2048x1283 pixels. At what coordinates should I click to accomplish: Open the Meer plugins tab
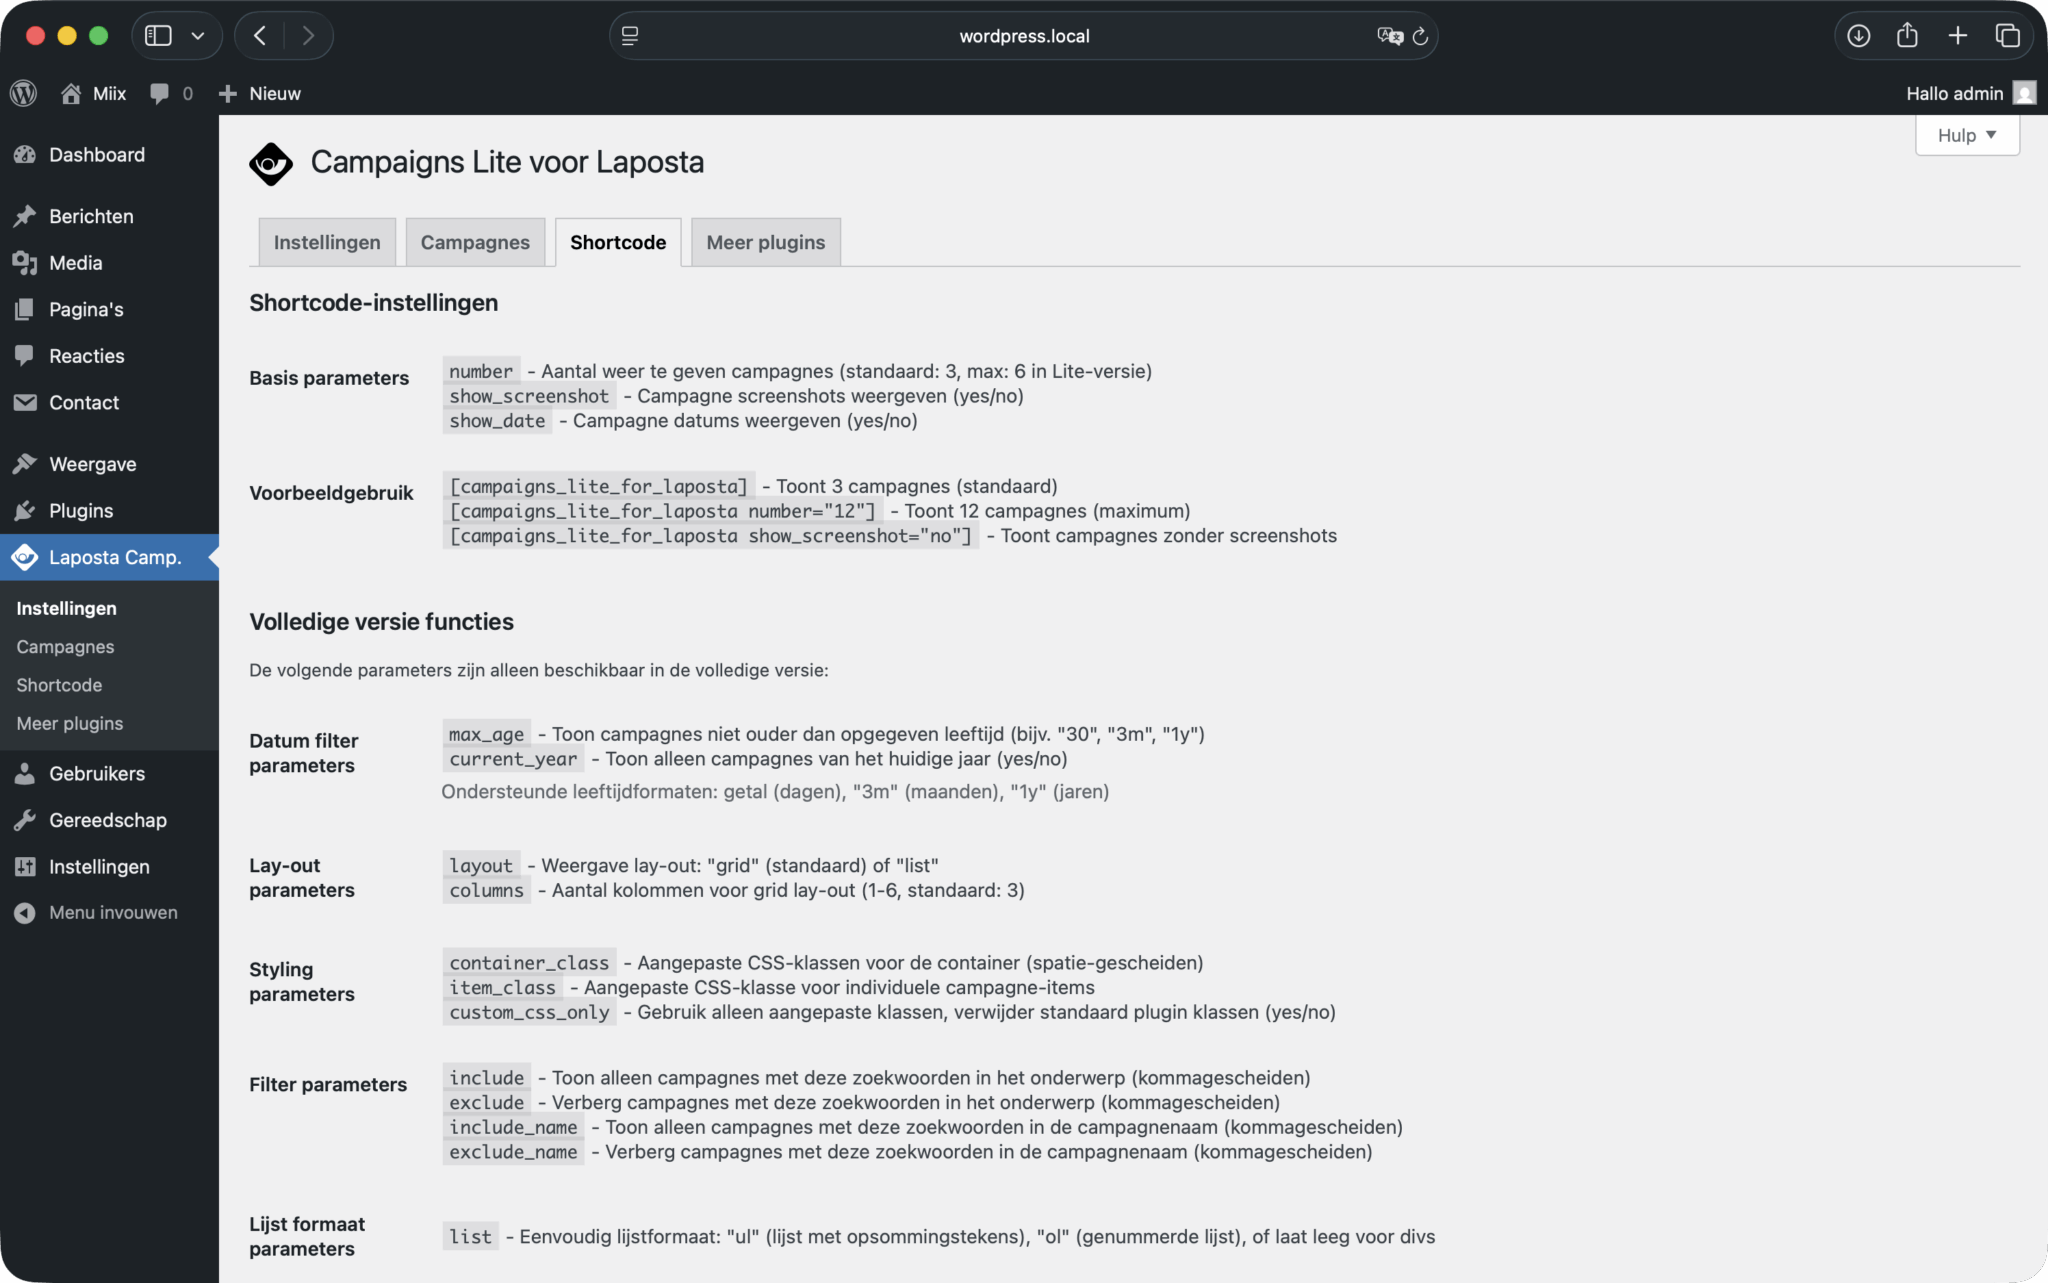[765, 242]
